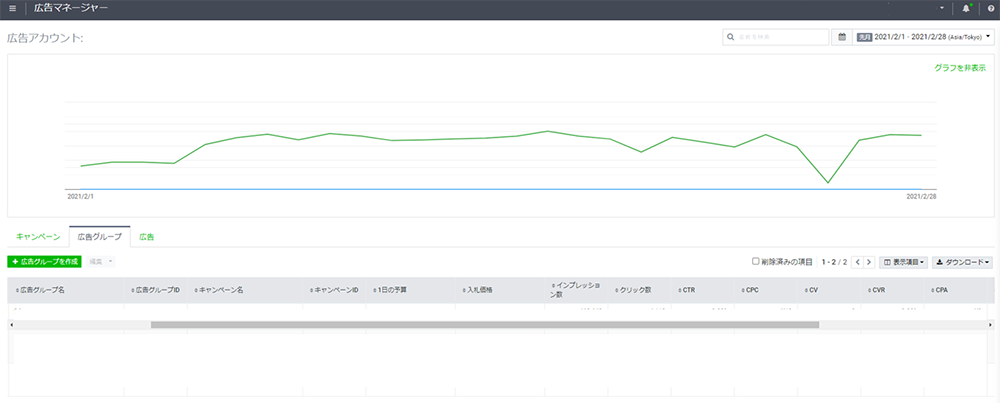Viewport: 1000px width, 403px height.
Task: Sort by CPC column
Action: (750, 289)
